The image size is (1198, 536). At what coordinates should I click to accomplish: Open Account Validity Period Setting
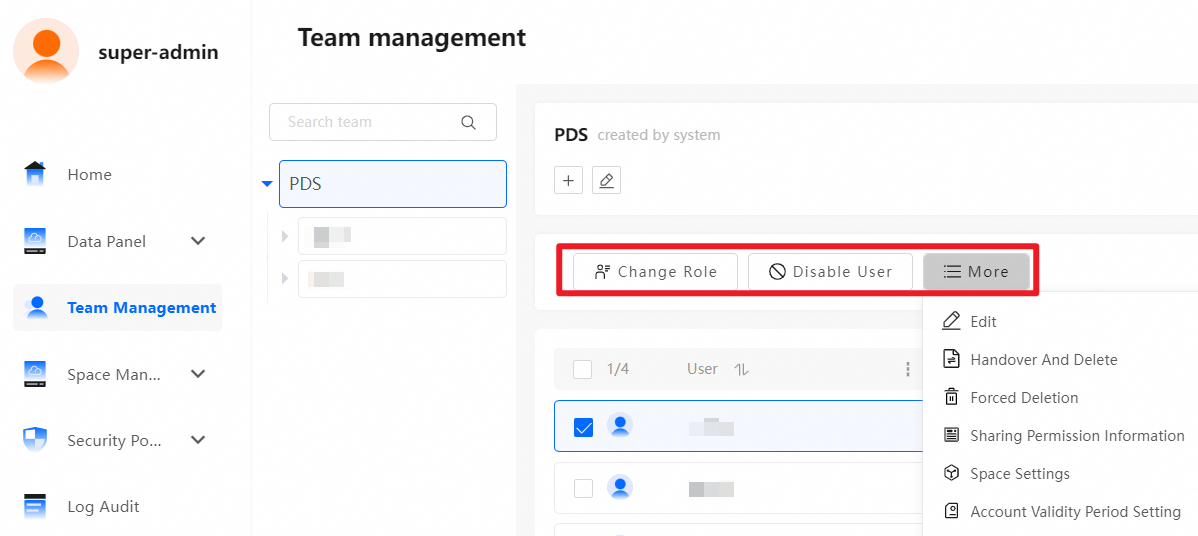1075,512
